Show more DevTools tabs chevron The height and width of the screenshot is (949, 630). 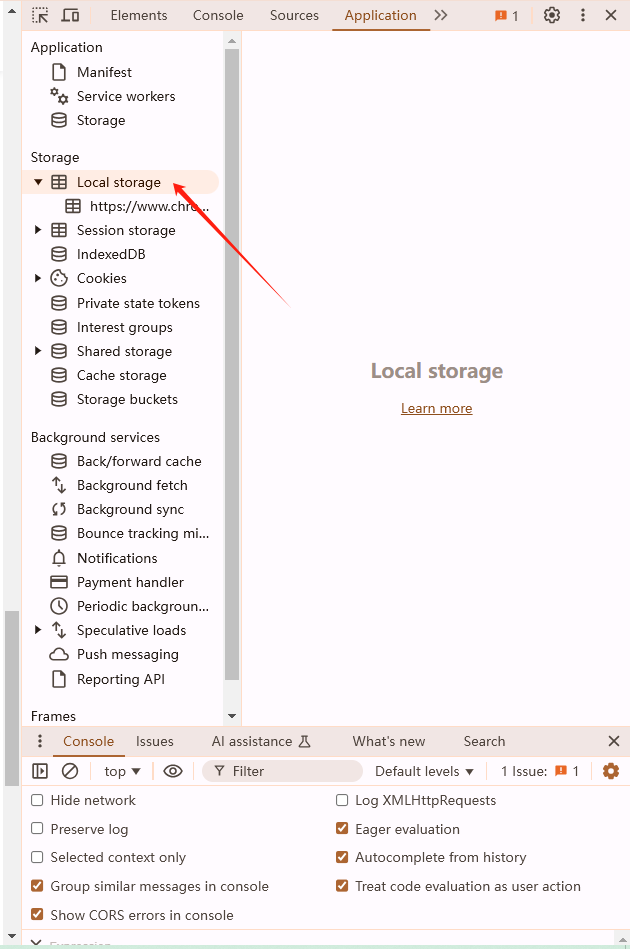pyautogui.click(x=441, y=15)
